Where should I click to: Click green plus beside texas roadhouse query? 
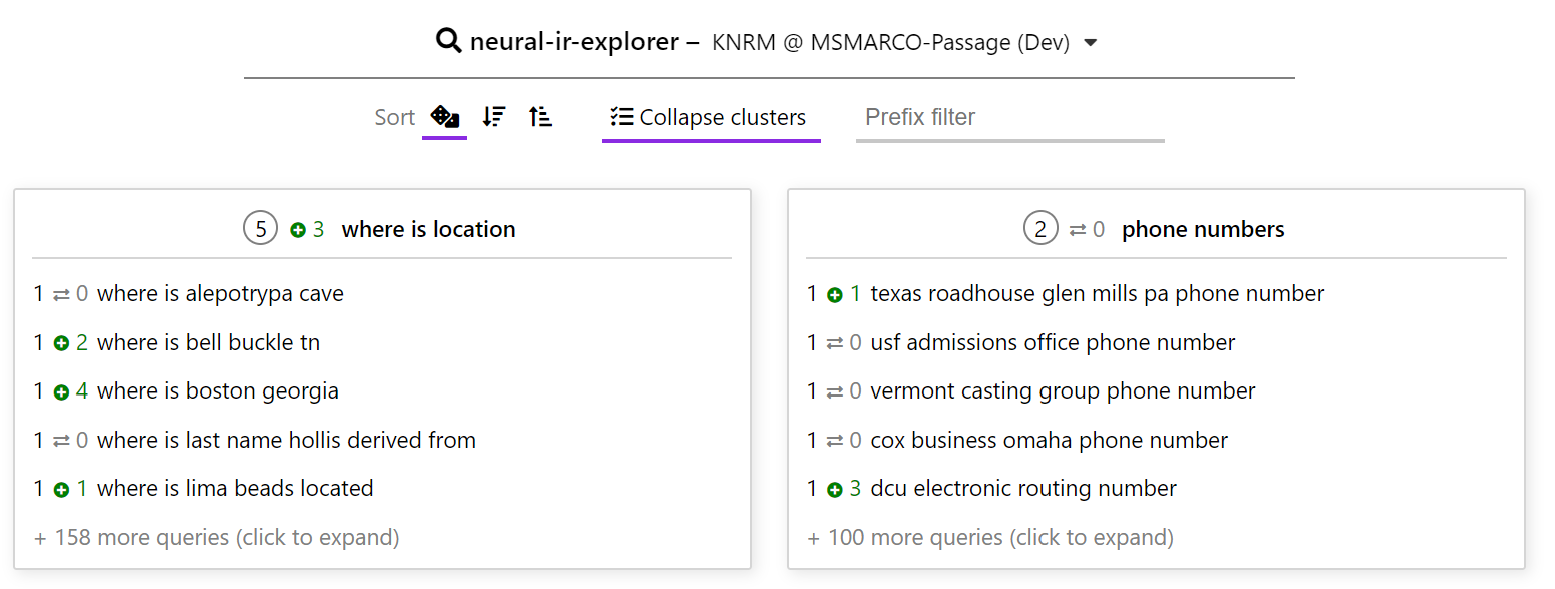[835, 294]
